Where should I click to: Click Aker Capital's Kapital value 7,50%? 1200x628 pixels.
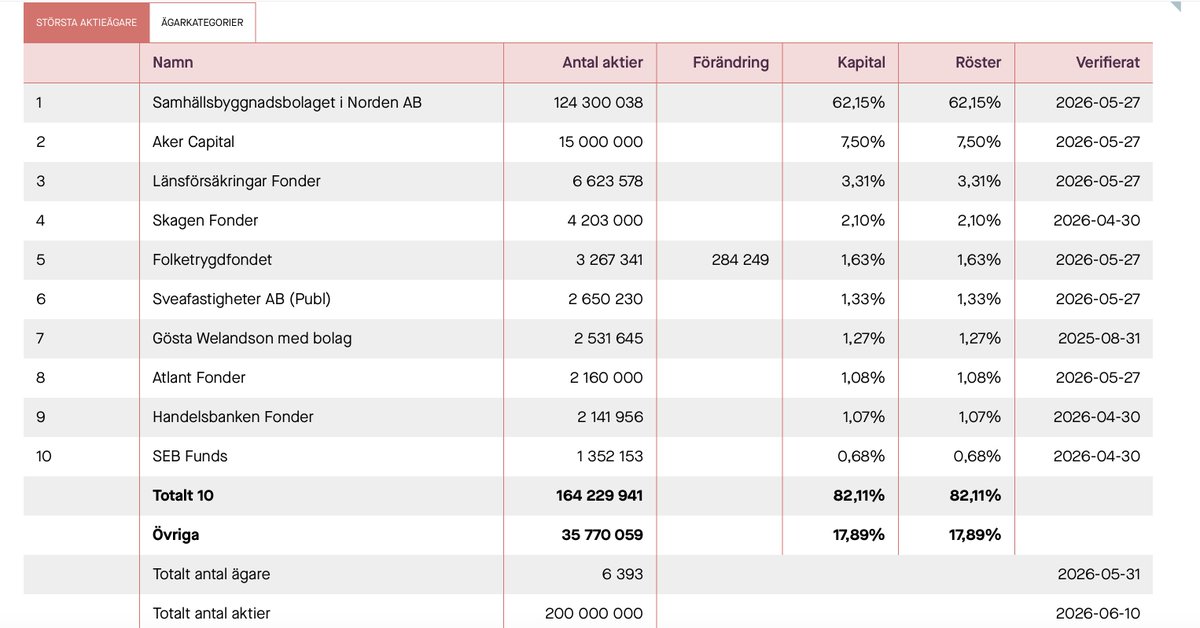coord(864,142)
